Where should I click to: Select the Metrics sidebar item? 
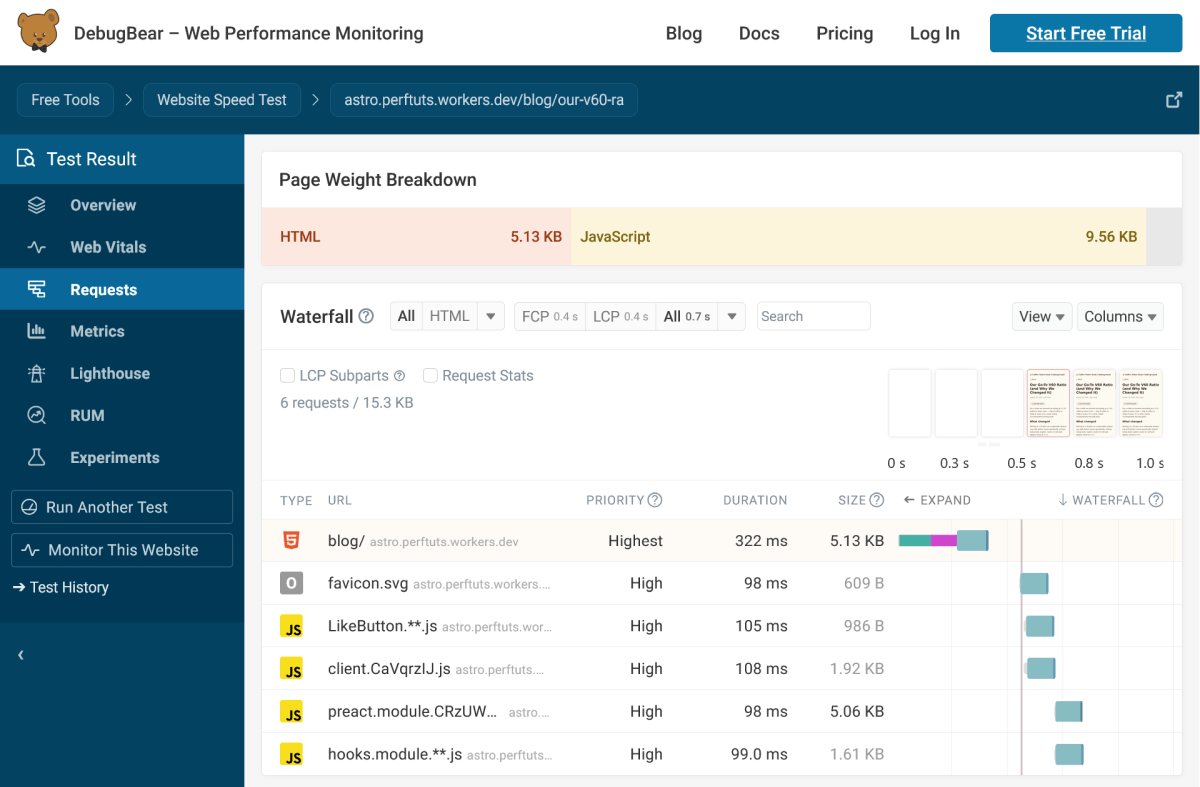pos(122,331)
